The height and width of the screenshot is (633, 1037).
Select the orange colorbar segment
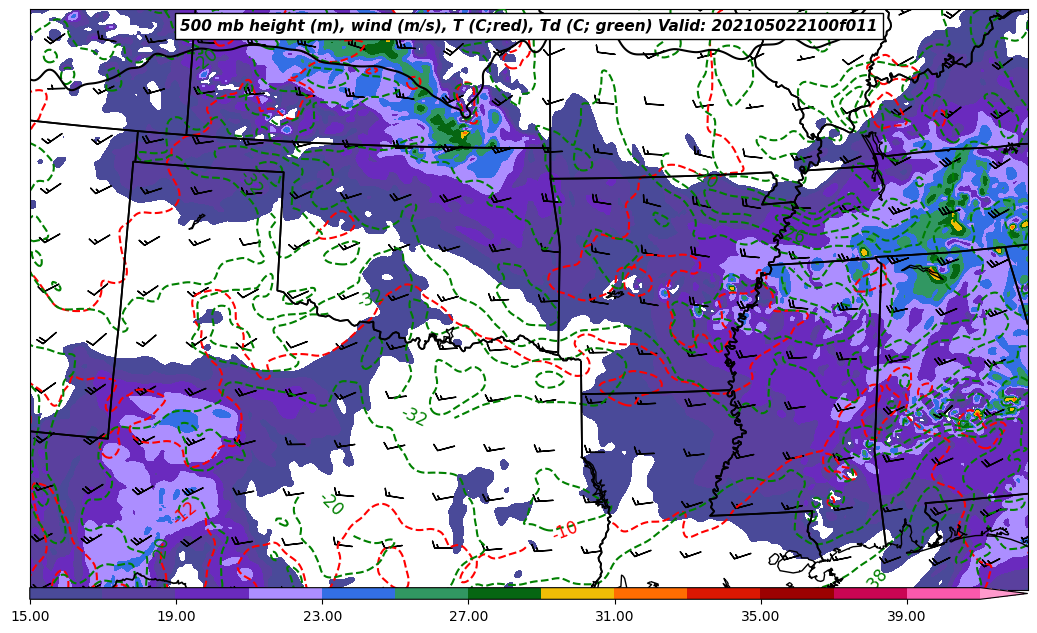tap(650, 594)
